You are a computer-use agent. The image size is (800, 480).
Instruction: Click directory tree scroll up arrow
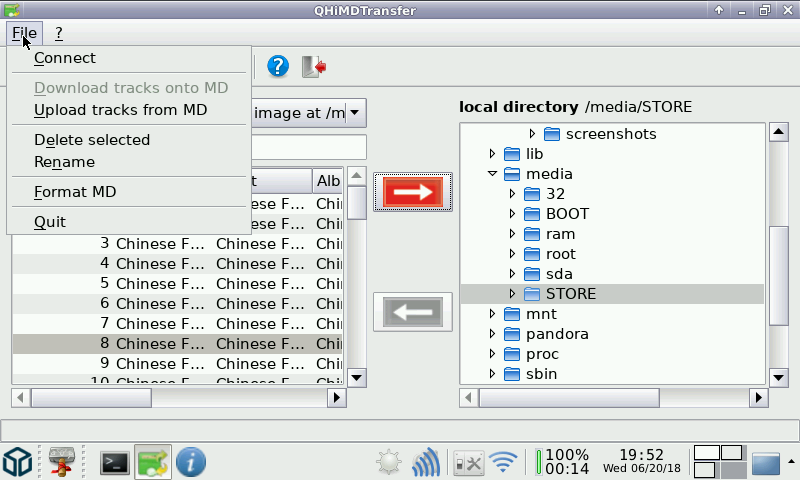[x=778, y=132]
